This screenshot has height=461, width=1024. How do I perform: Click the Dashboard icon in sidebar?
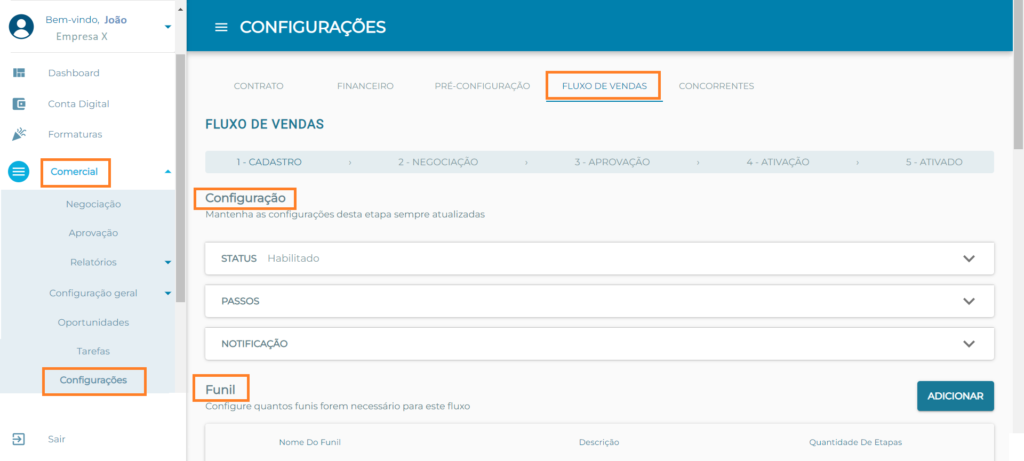(19, 72)
